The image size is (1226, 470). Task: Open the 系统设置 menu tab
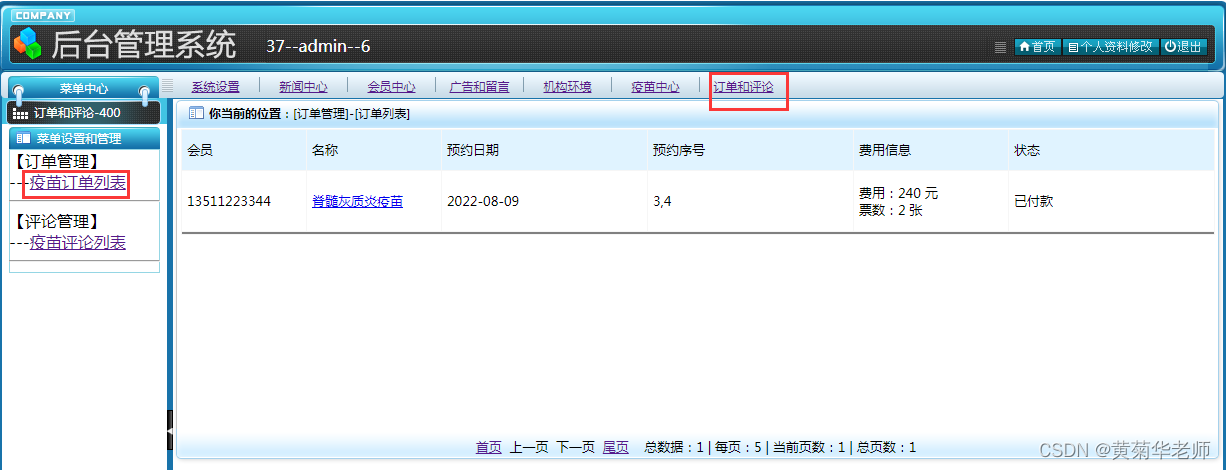[215, 87]
